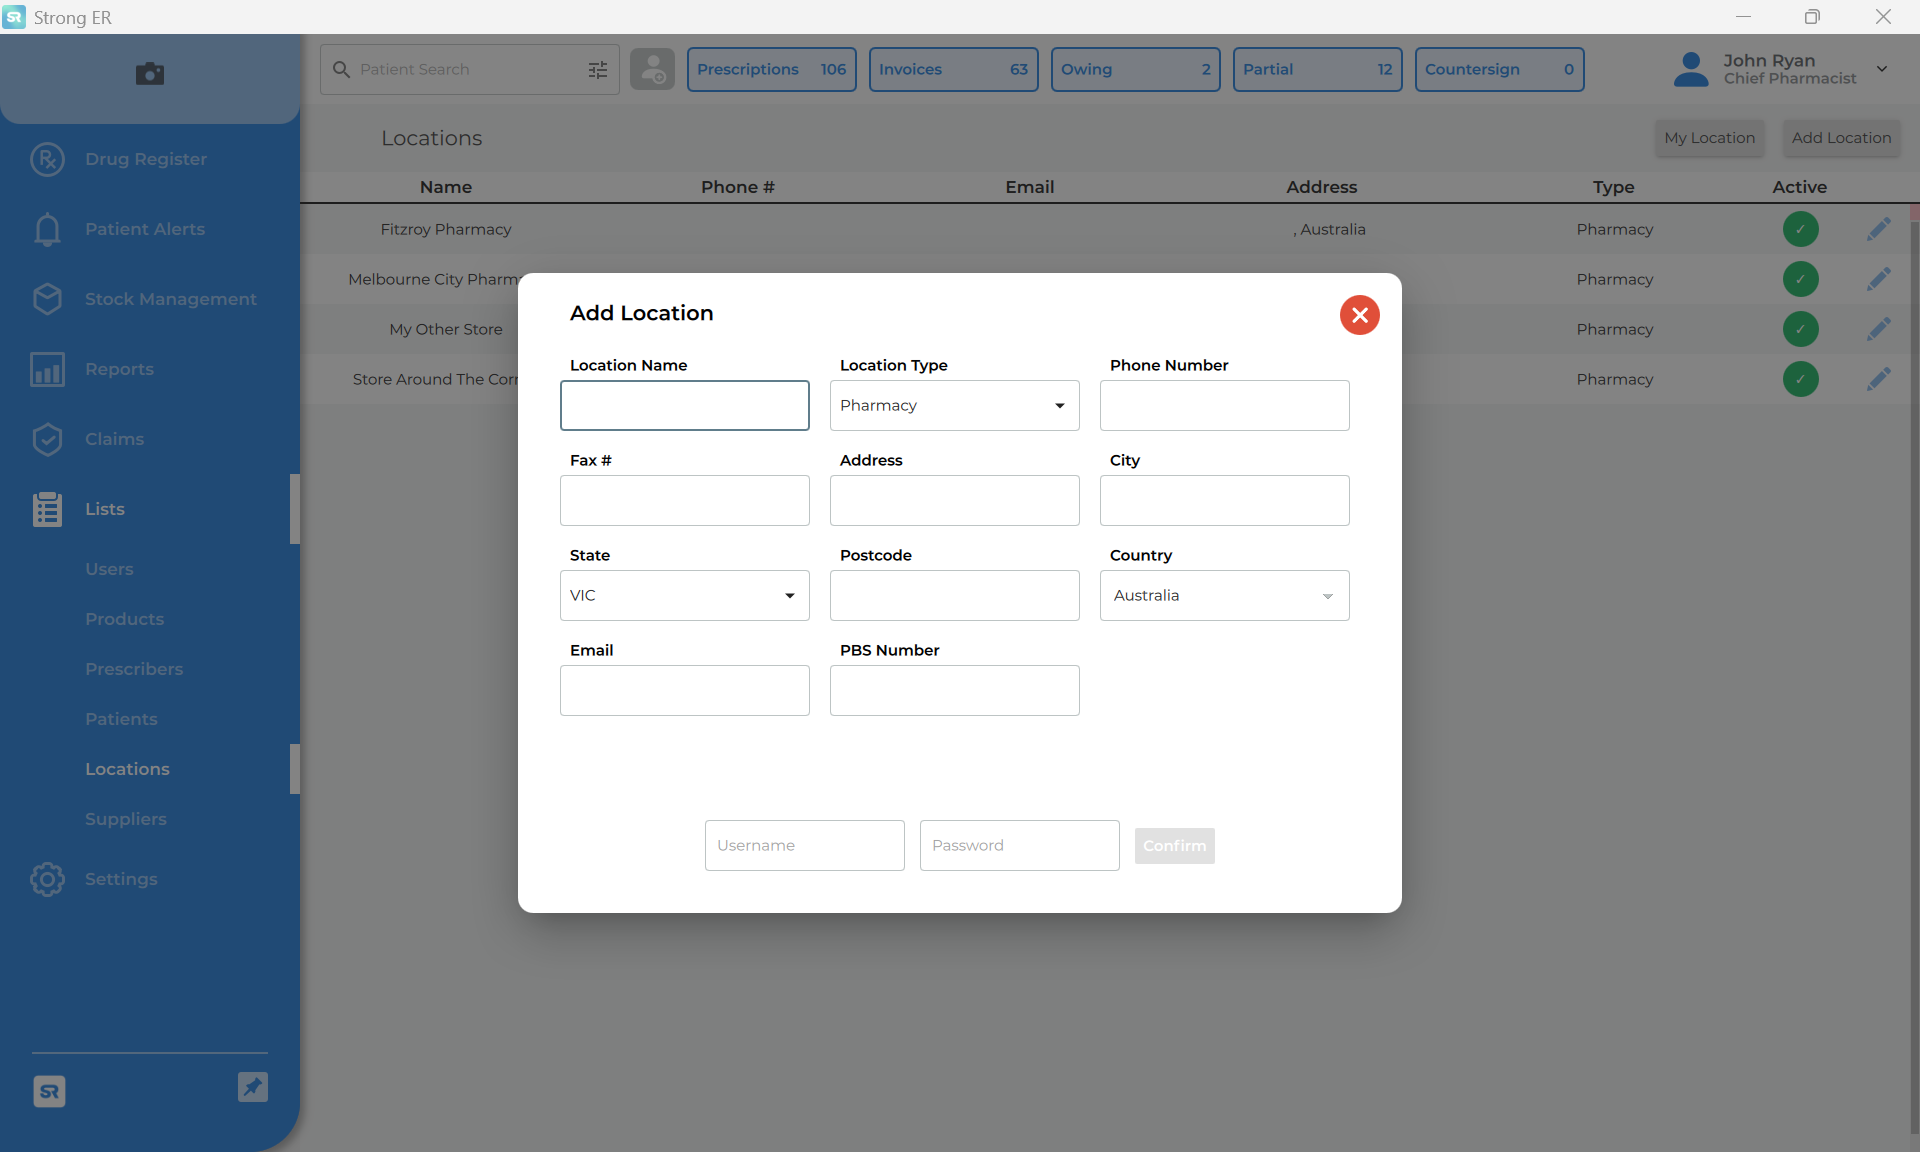
Task: Toggle active status for Fitzroy Pharmacy
Action: coord(1800,229)
